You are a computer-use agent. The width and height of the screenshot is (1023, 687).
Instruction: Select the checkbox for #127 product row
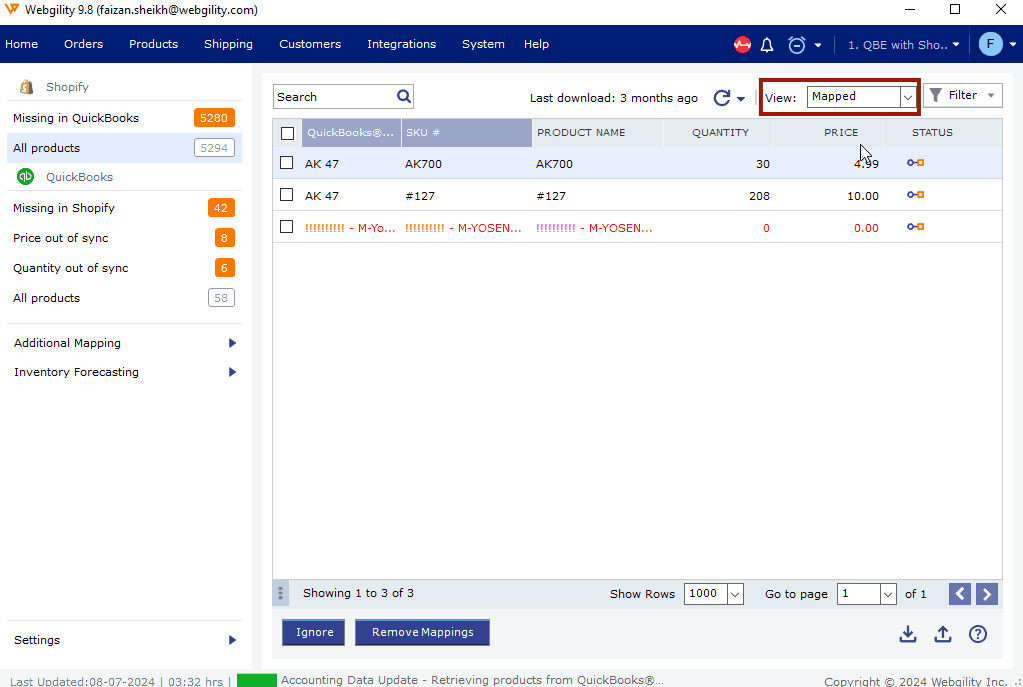(287, 195)
